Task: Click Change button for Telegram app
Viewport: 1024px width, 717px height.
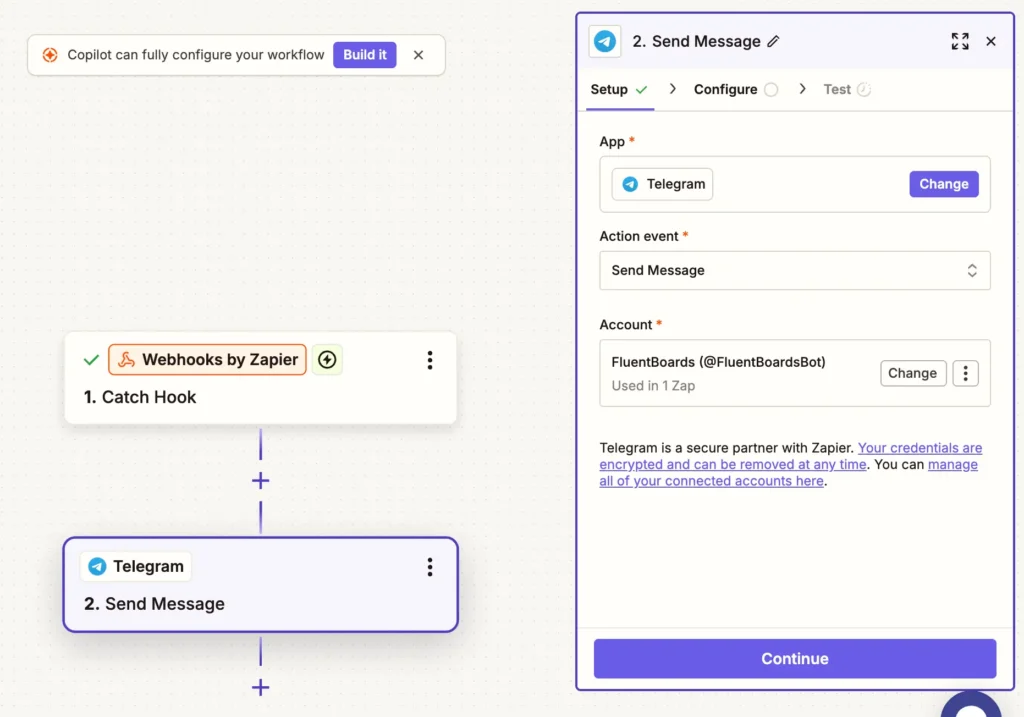Action: 943,184
